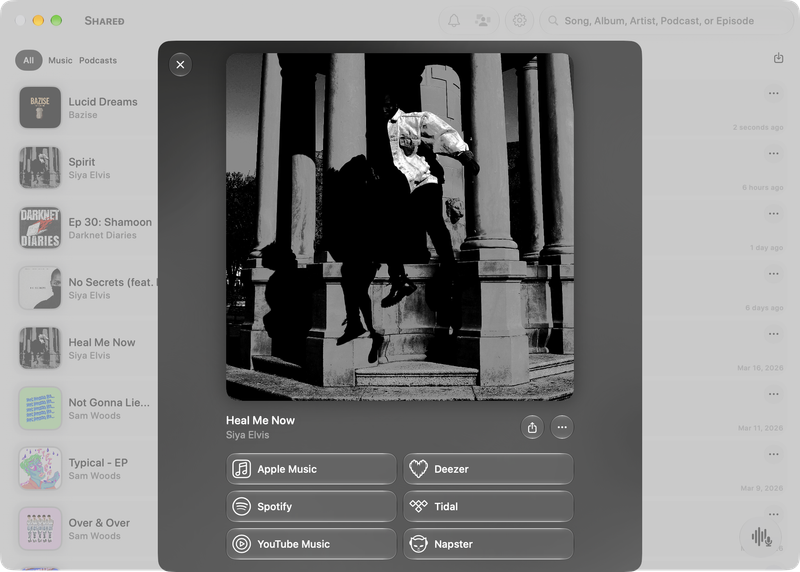The image size is (800, 572).
Task: Open settings gear icon
Action: [x=519, y=20]
